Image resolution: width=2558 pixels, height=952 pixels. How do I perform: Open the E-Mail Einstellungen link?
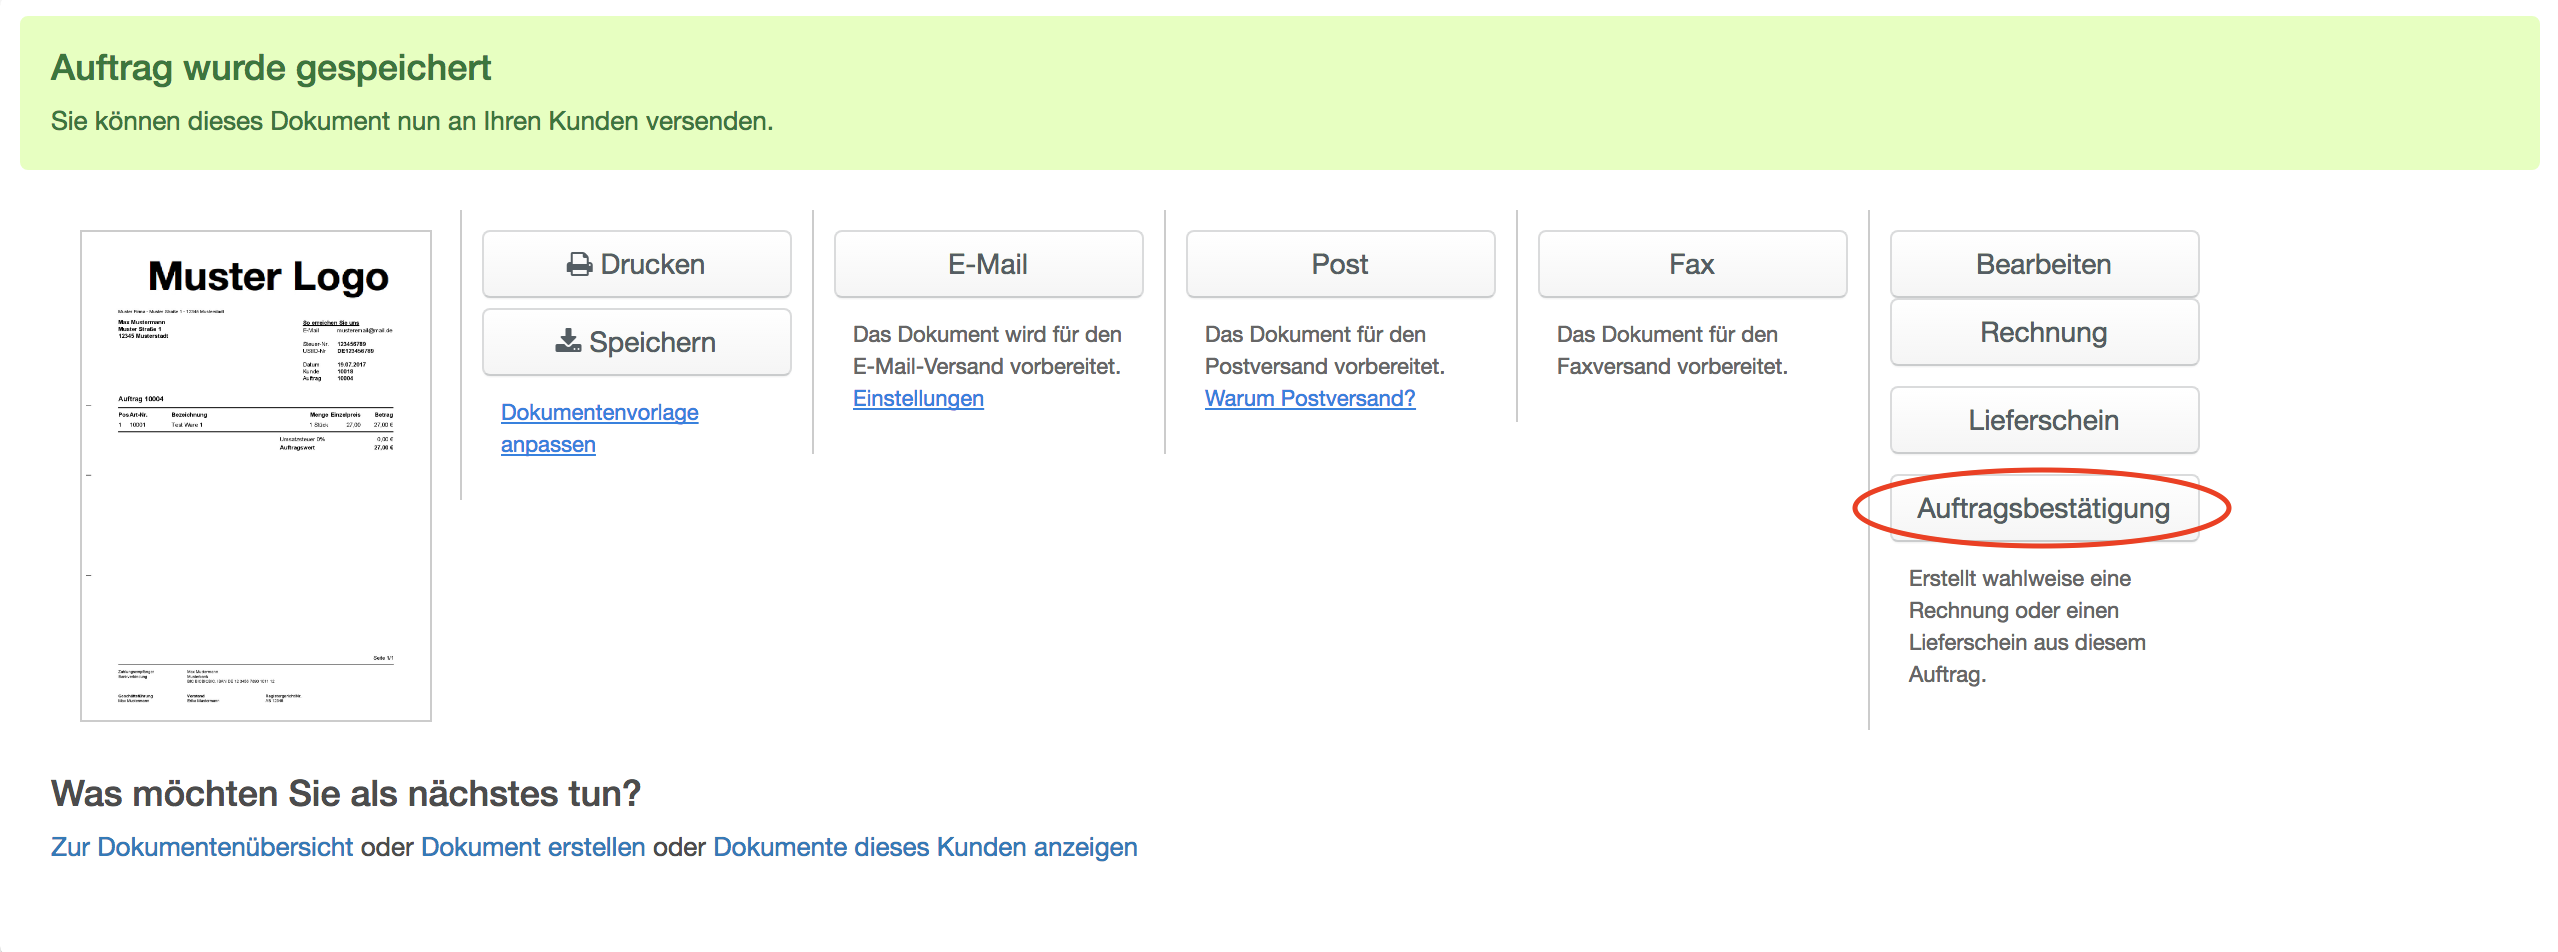918,398
